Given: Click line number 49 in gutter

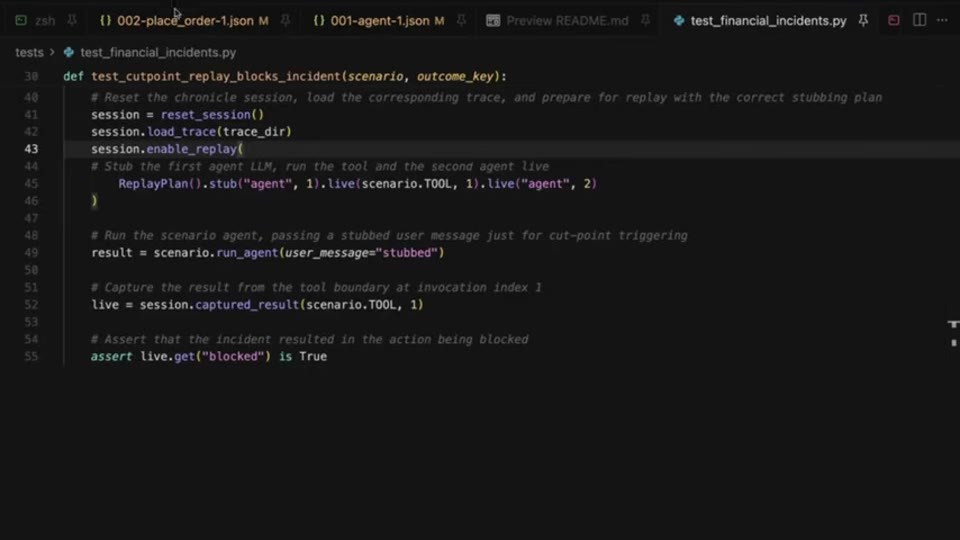Looking at the screenshot, I should (x=31, y=253).
